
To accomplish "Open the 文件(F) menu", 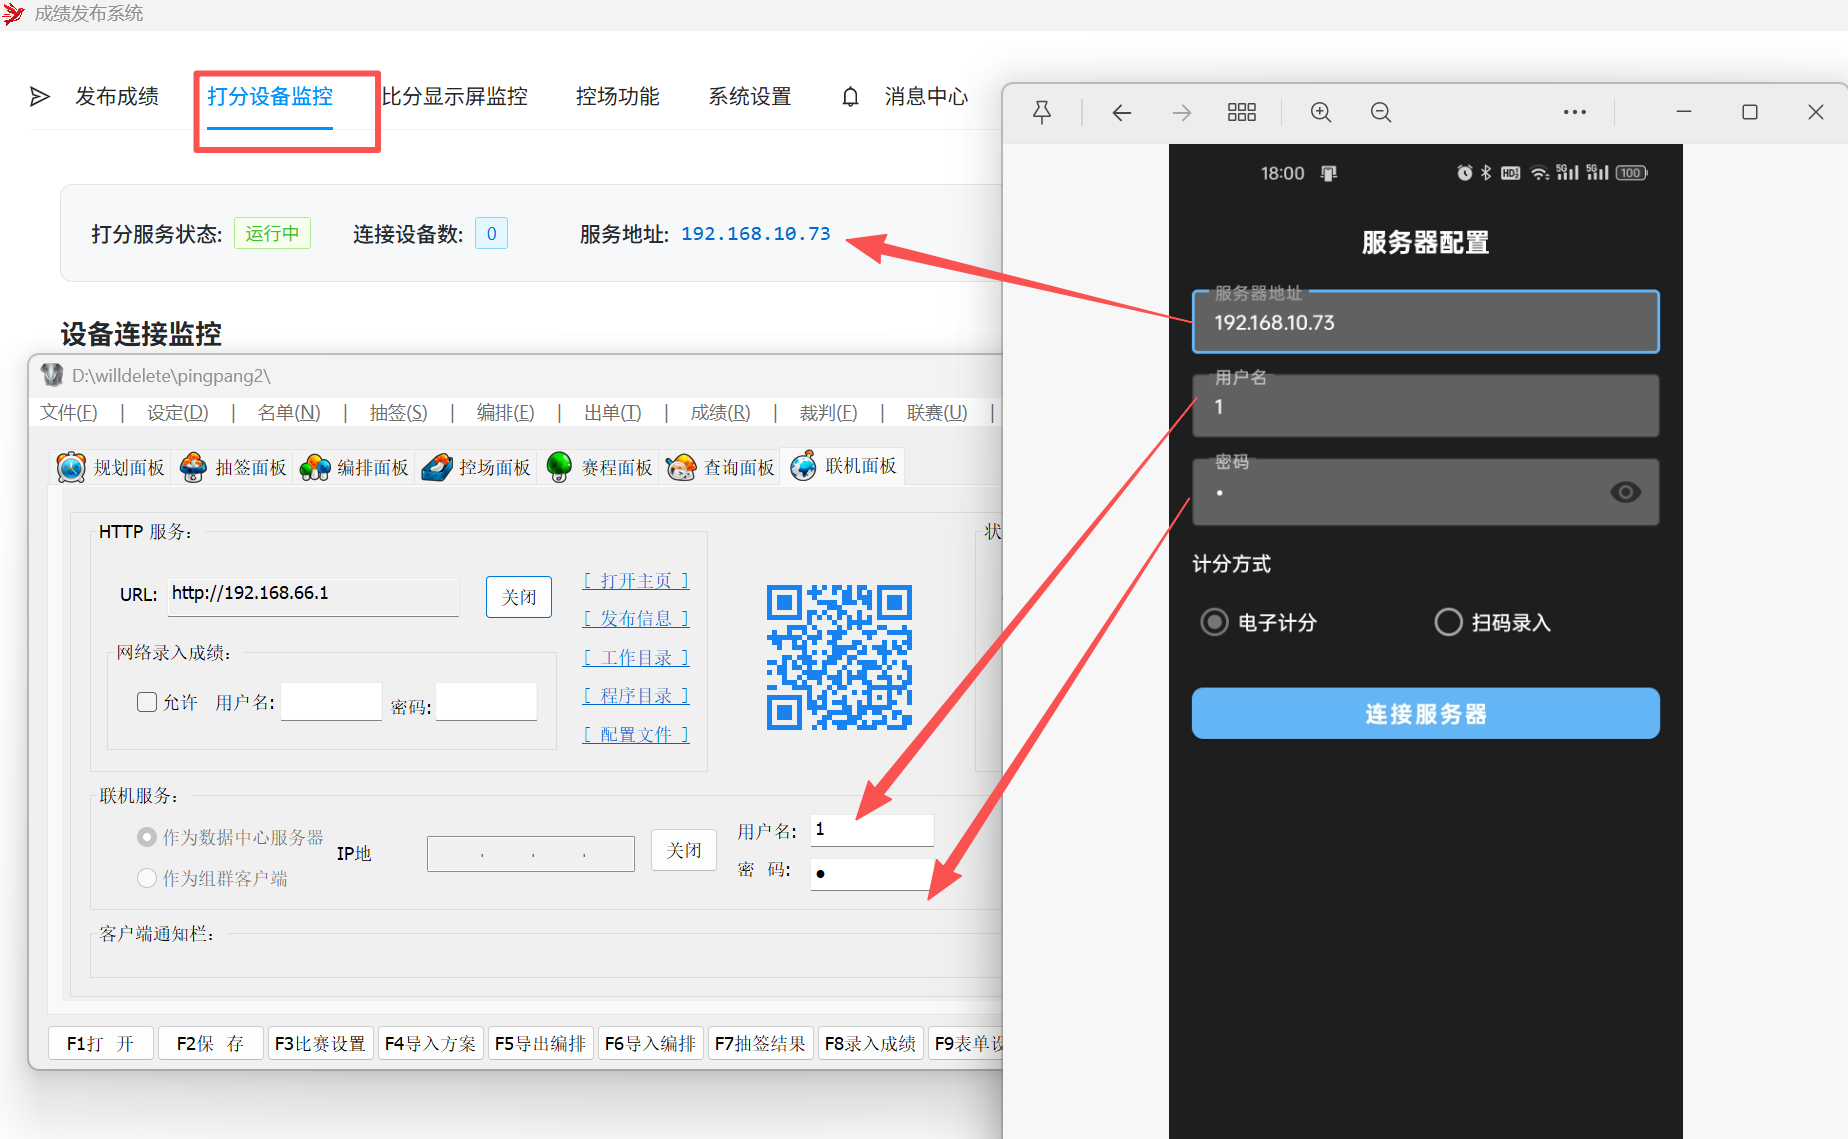I will coord(68,413).
